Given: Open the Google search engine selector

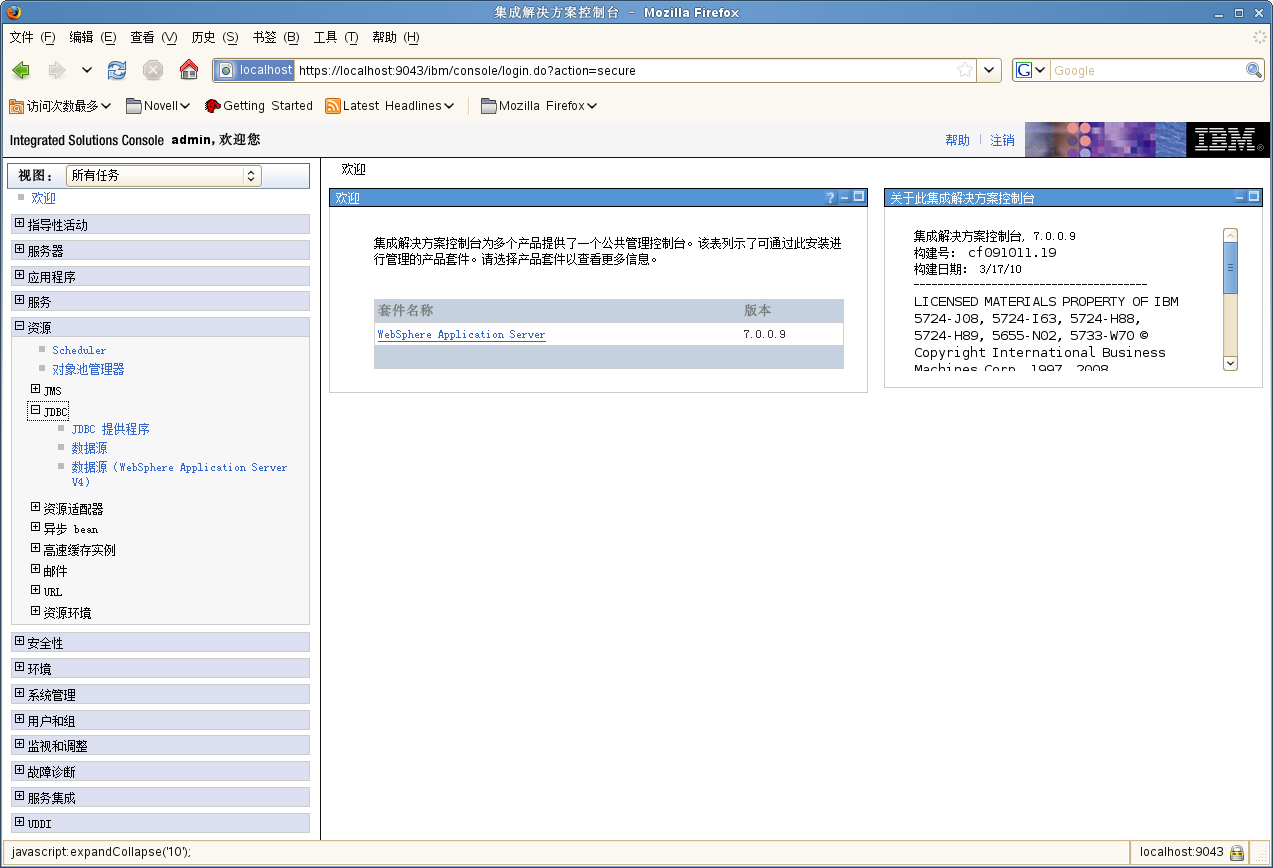Looking at the screenshot, I should 1031,70.
